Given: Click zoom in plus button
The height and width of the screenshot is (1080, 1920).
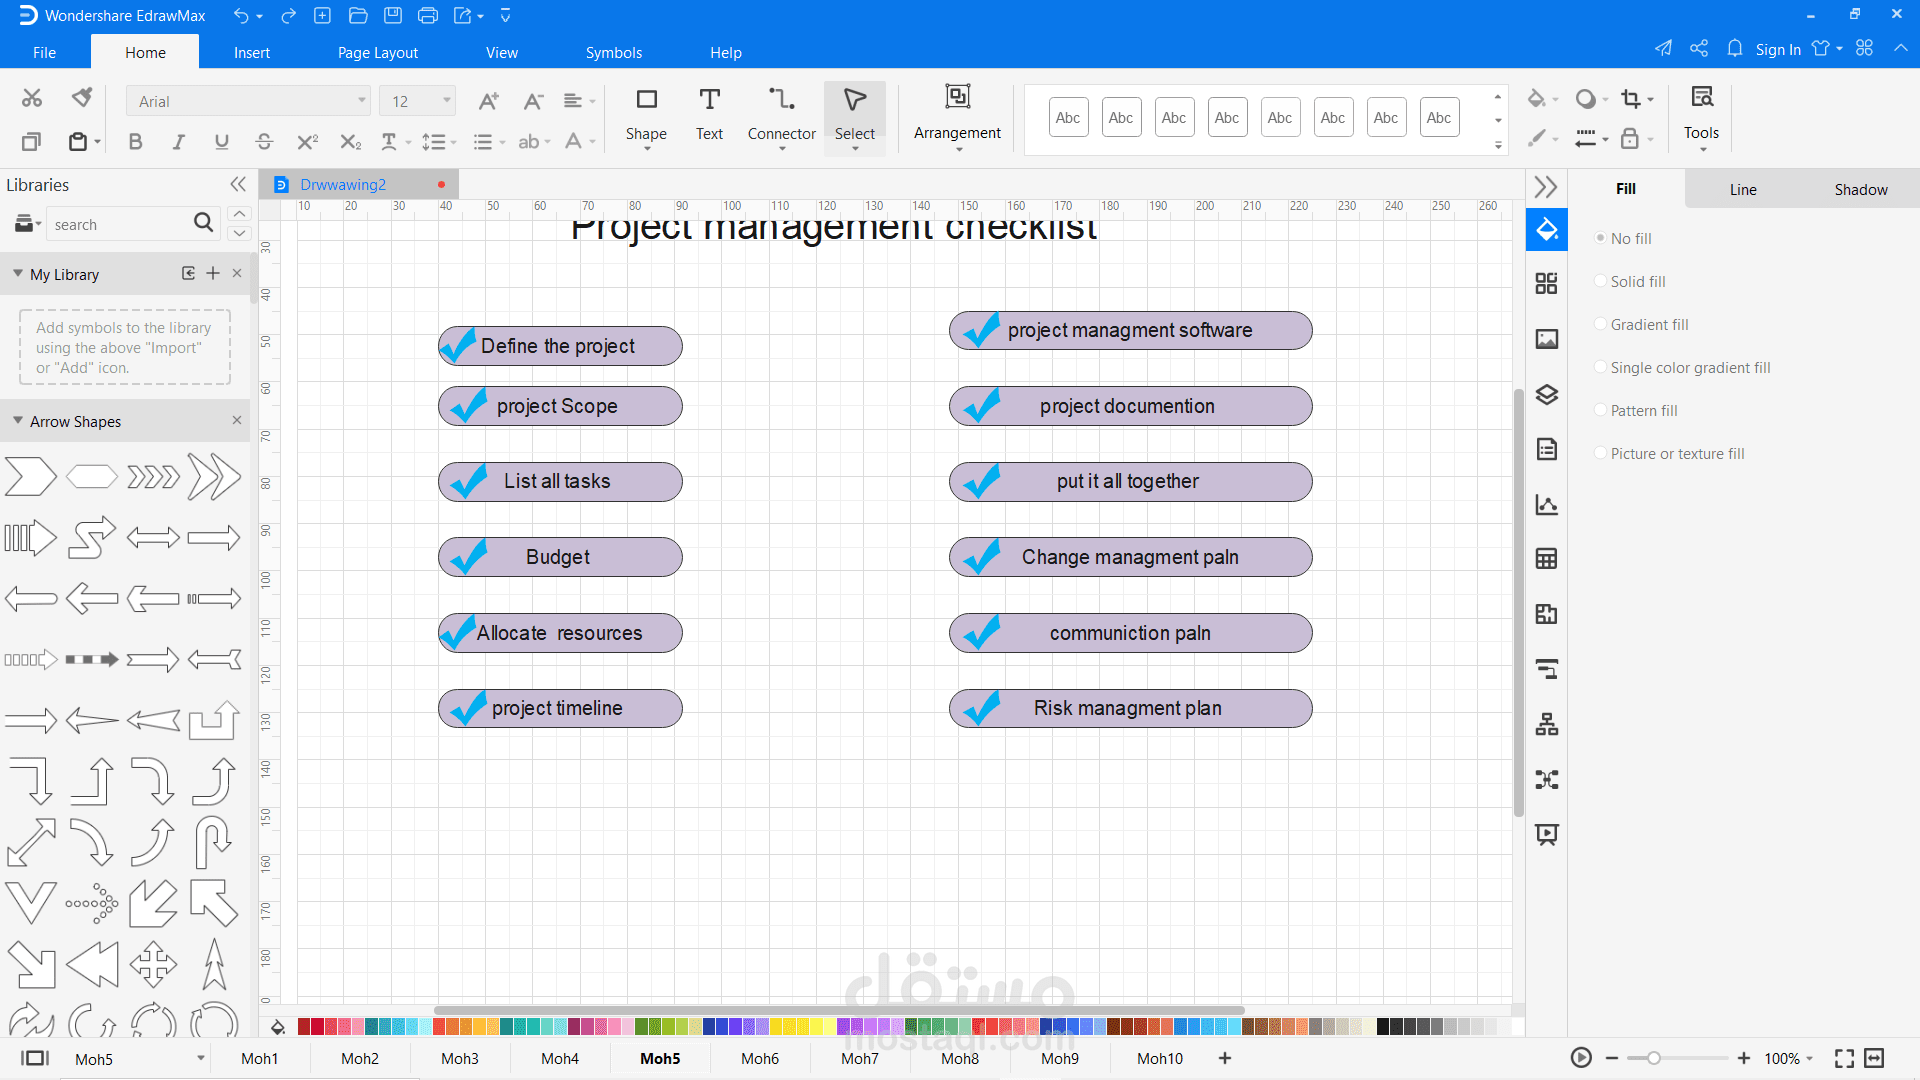Looking at the screenshot, I should [x=1744, y=1058].
